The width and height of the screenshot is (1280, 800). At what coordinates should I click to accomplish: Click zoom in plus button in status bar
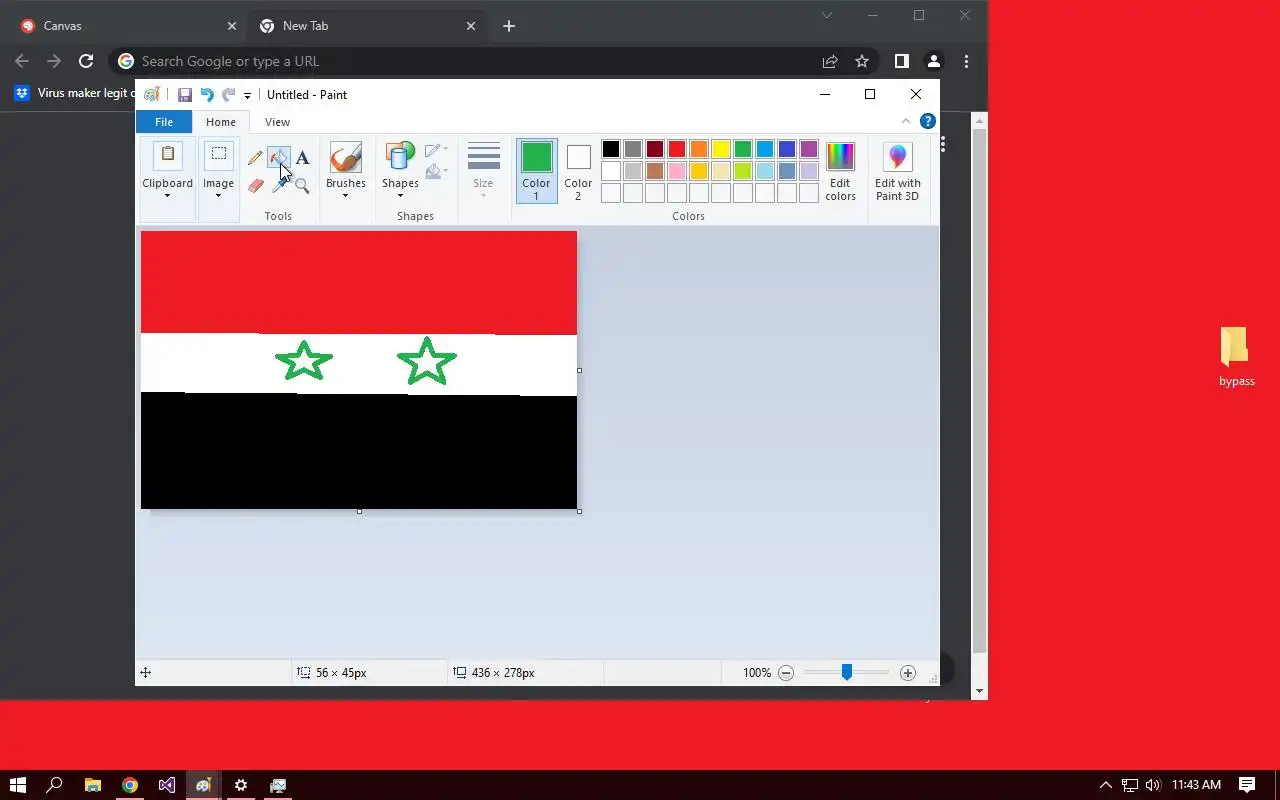point(908,673)
